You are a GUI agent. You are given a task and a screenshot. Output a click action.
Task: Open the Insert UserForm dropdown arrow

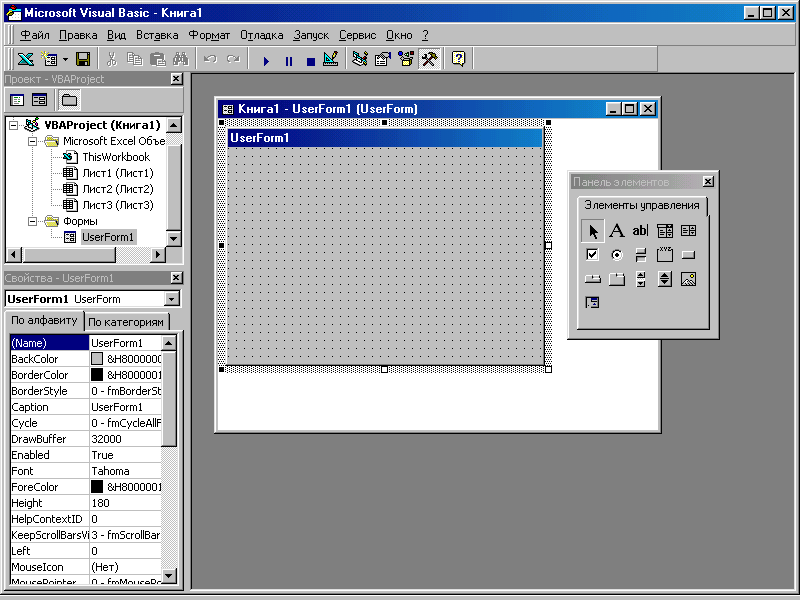coord(65,60)
